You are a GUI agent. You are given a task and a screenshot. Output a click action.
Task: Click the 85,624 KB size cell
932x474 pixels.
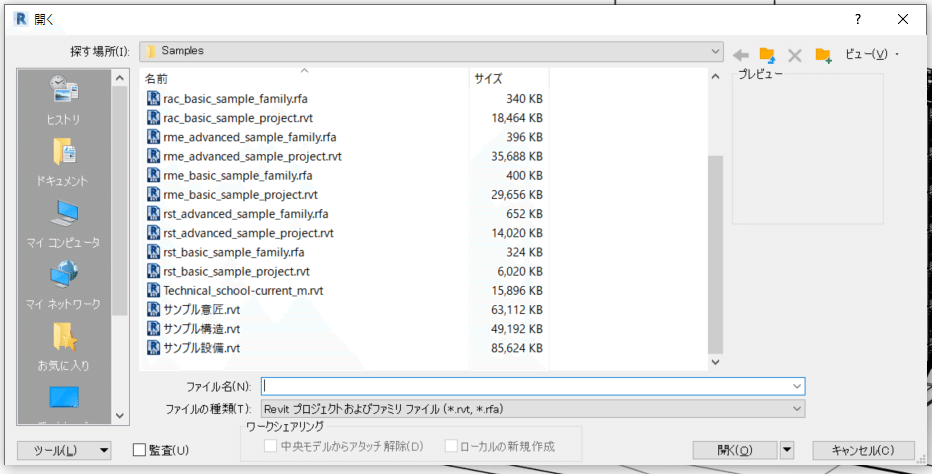point(517,348)
